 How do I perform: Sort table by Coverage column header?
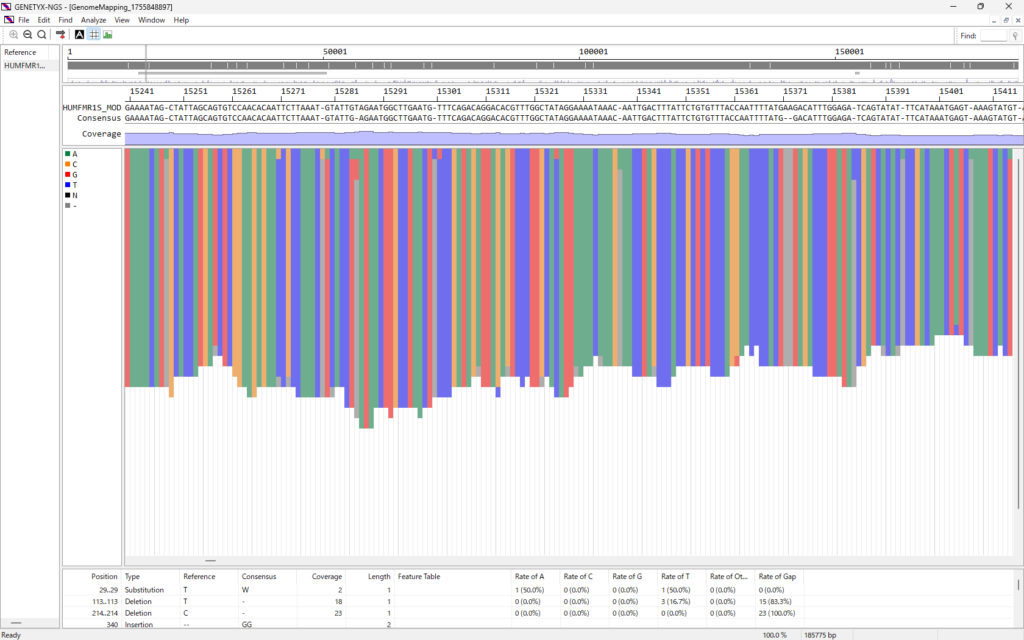[x=329, y=576]
